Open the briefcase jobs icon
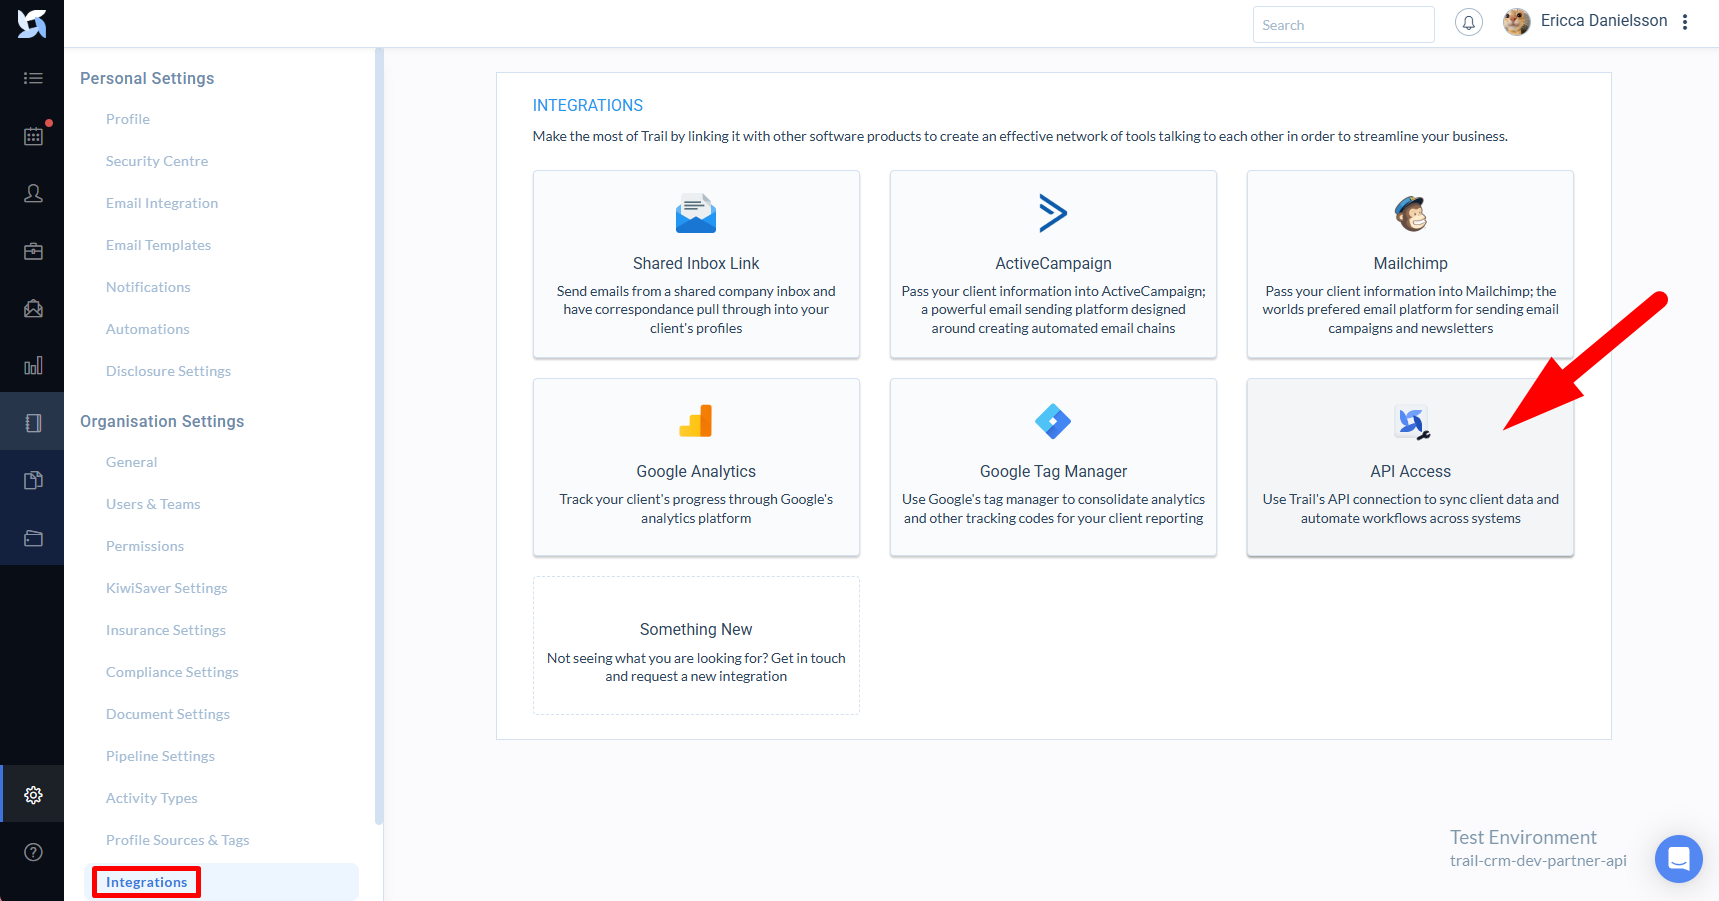Screen dimensions: 1719x901 point(33,251)
